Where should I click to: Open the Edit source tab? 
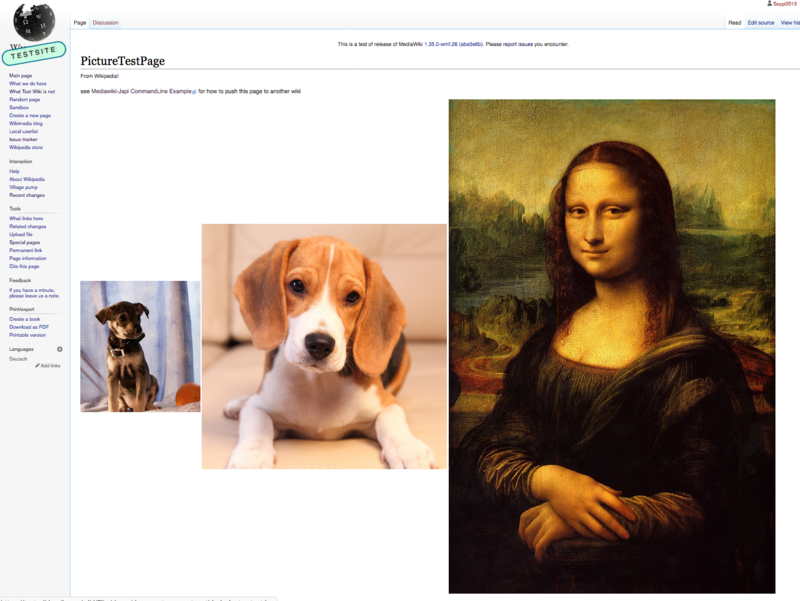pyautogui.click(x=761, y=23)
